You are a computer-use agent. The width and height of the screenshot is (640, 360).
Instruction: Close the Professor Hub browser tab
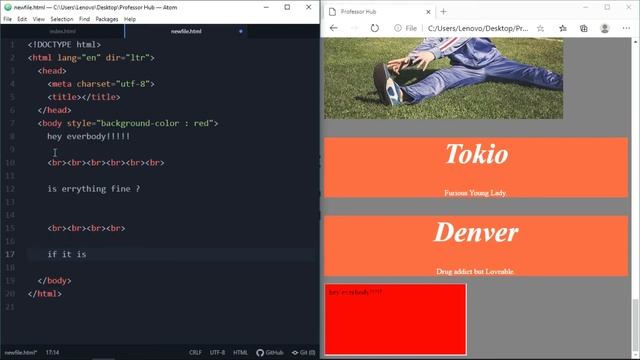[x=428, y=12]
